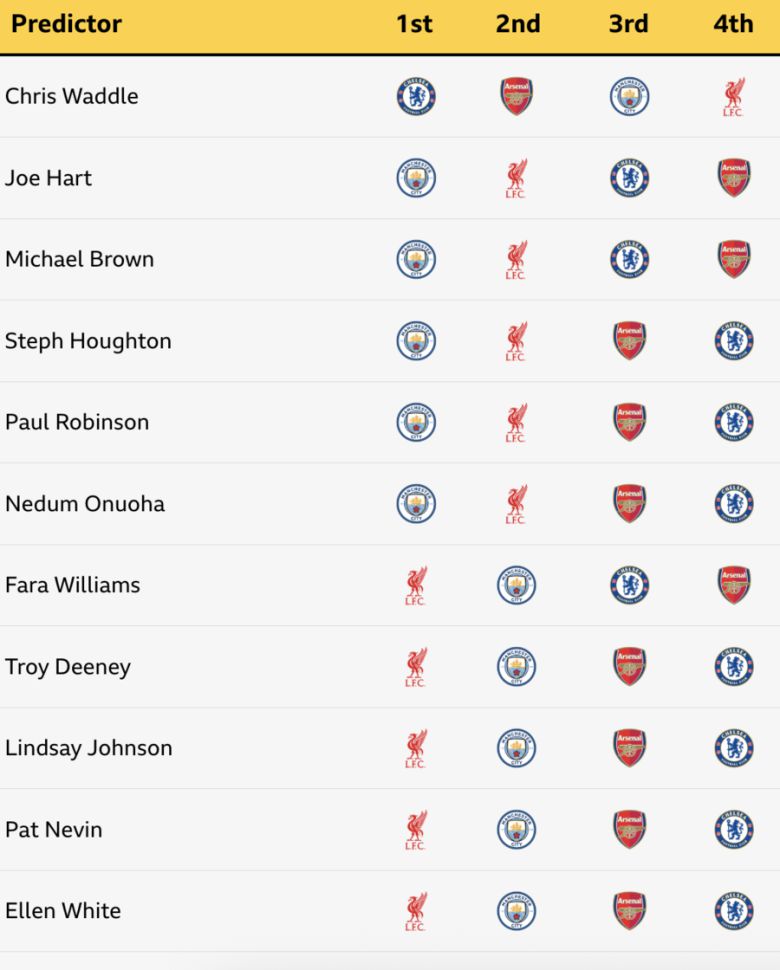Click Paul Robinson's 4th place Chelsea badge
This screenshot has height=970, width=780.
[733, 423]
